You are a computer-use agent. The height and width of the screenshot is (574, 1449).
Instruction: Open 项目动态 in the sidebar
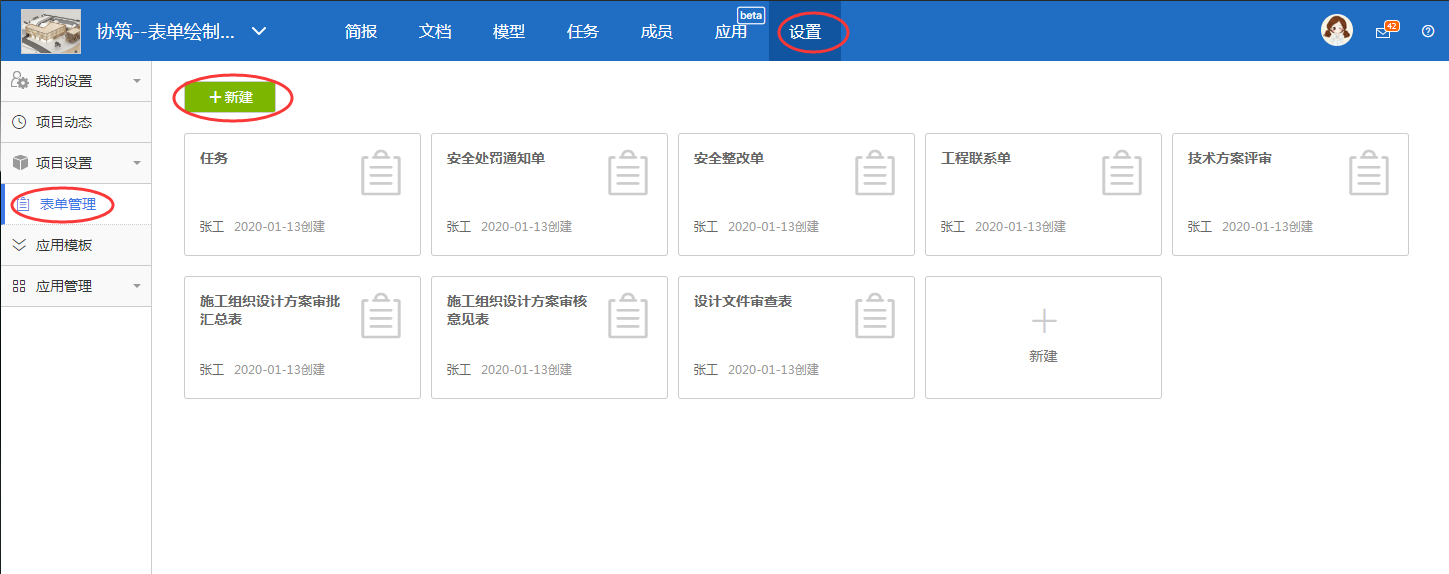click(64, 122)
